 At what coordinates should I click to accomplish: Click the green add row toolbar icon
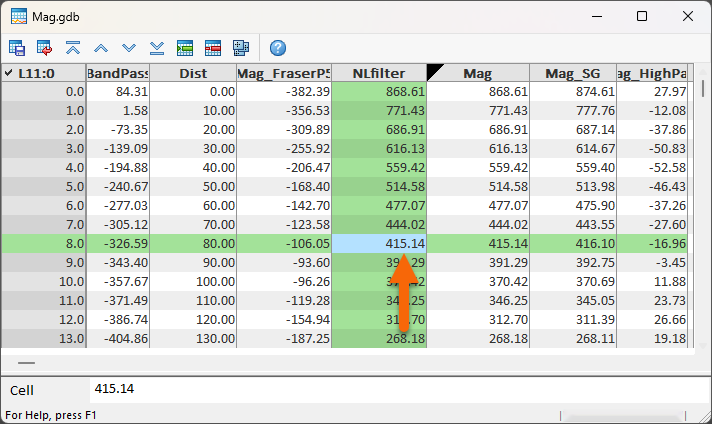pyautogui.click(x=185, y=47)
